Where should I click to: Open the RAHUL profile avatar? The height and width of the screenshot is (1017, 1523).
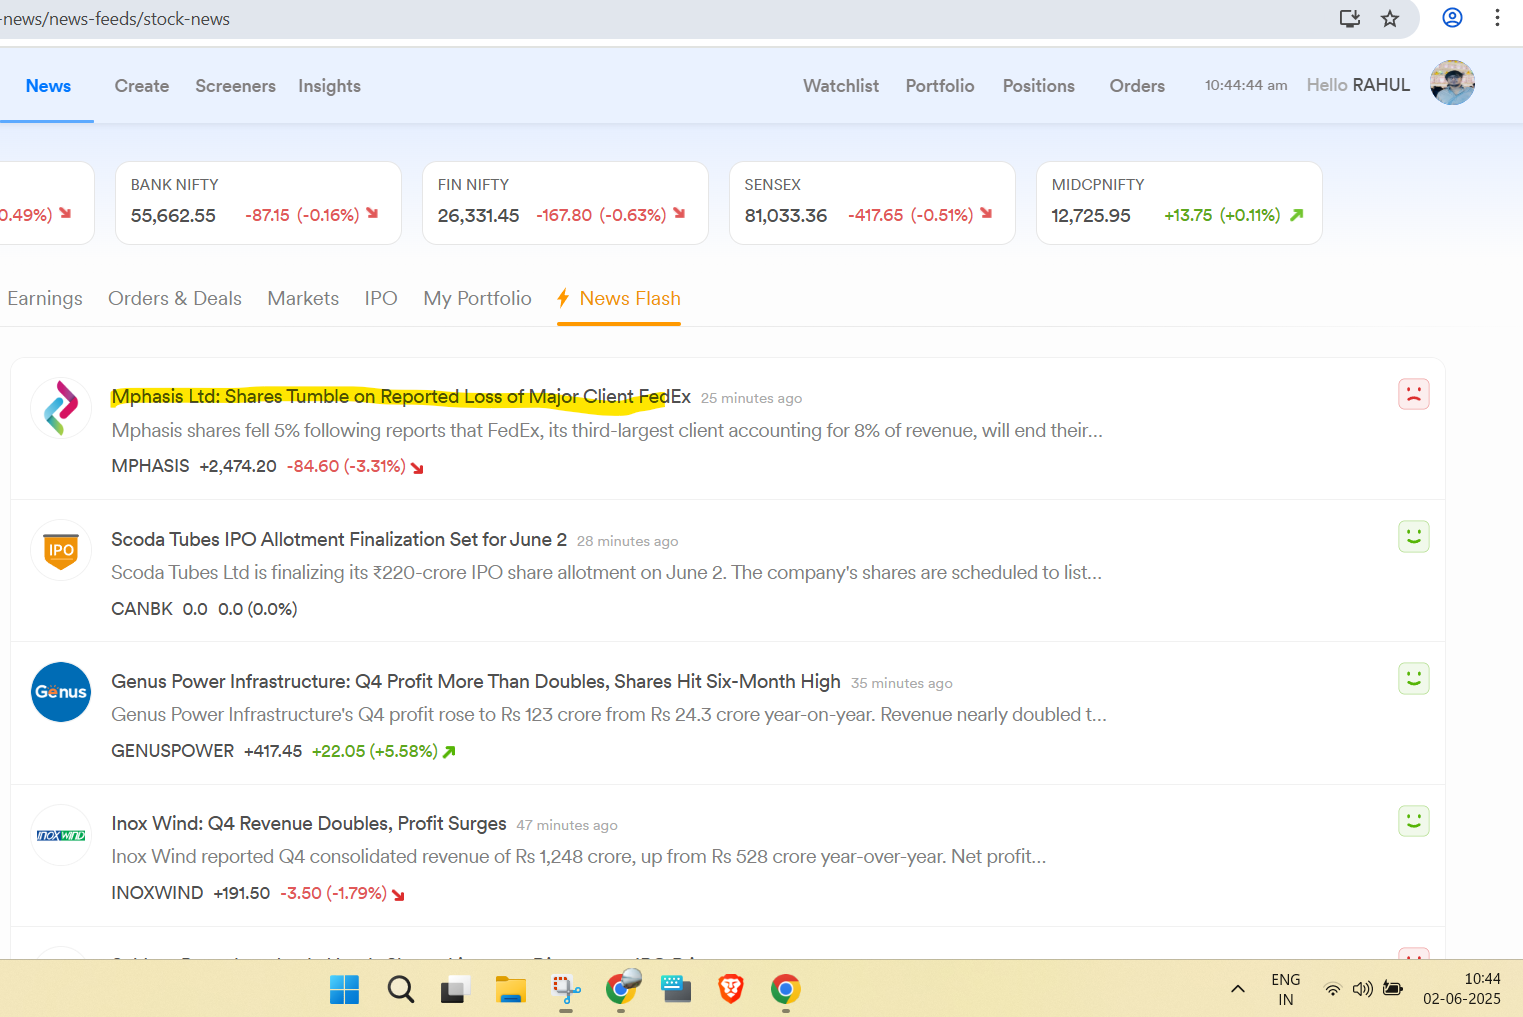tap(1452, 83)
